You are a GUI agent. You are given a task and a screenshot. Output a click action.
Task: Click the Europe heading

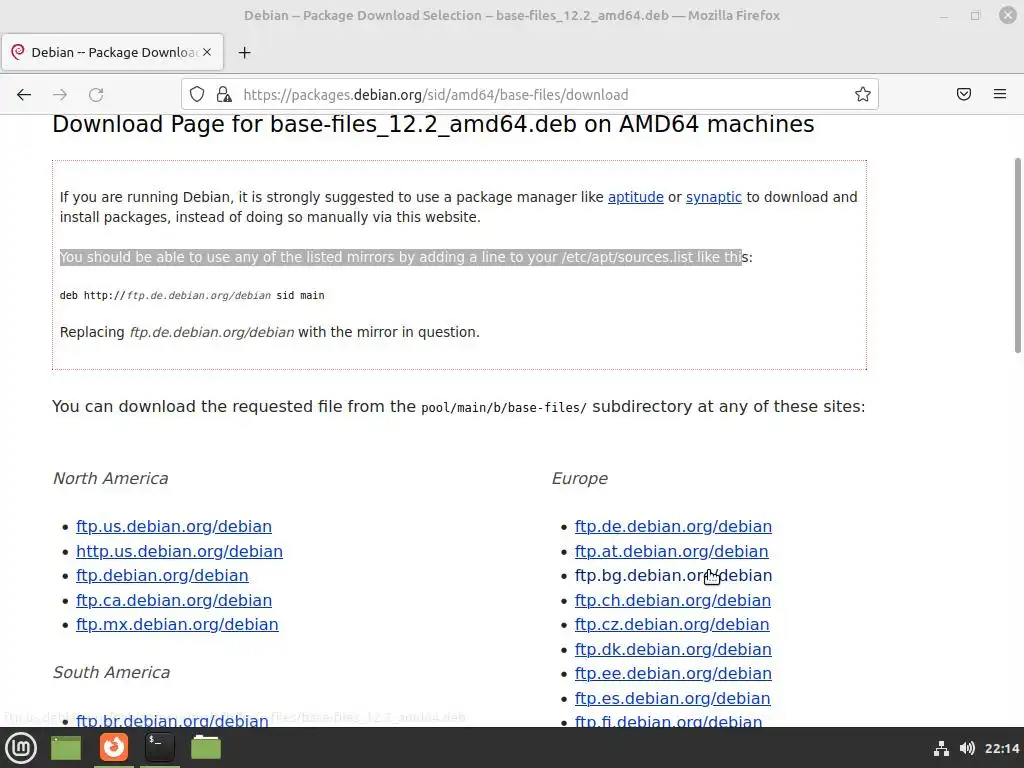tap(579, 478)
